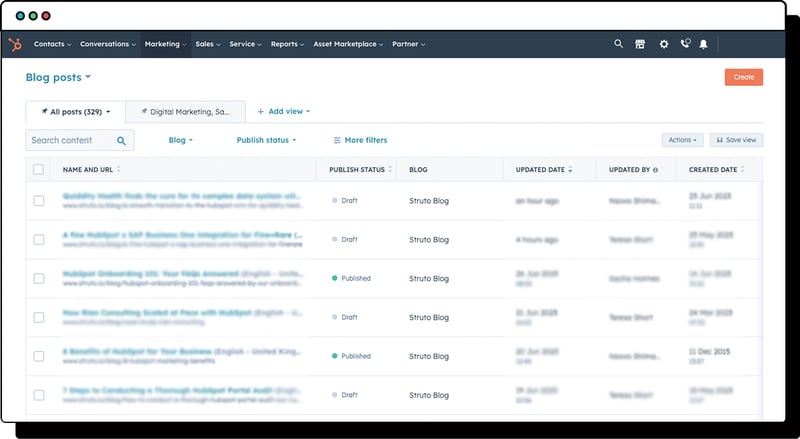Screen dimensions: 800x439
Task: Sort by PUBLISH STATUS arrows
Action: point(390,169)
